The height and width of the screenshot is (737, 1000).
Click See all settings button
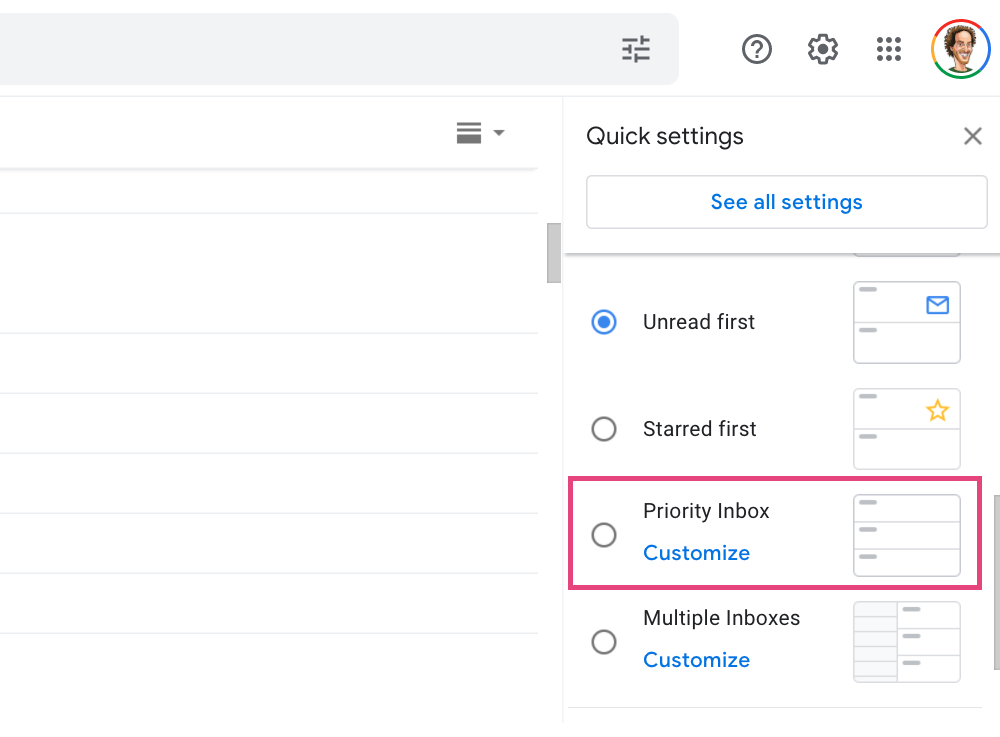pyautogui.click(x=786, y=202)
